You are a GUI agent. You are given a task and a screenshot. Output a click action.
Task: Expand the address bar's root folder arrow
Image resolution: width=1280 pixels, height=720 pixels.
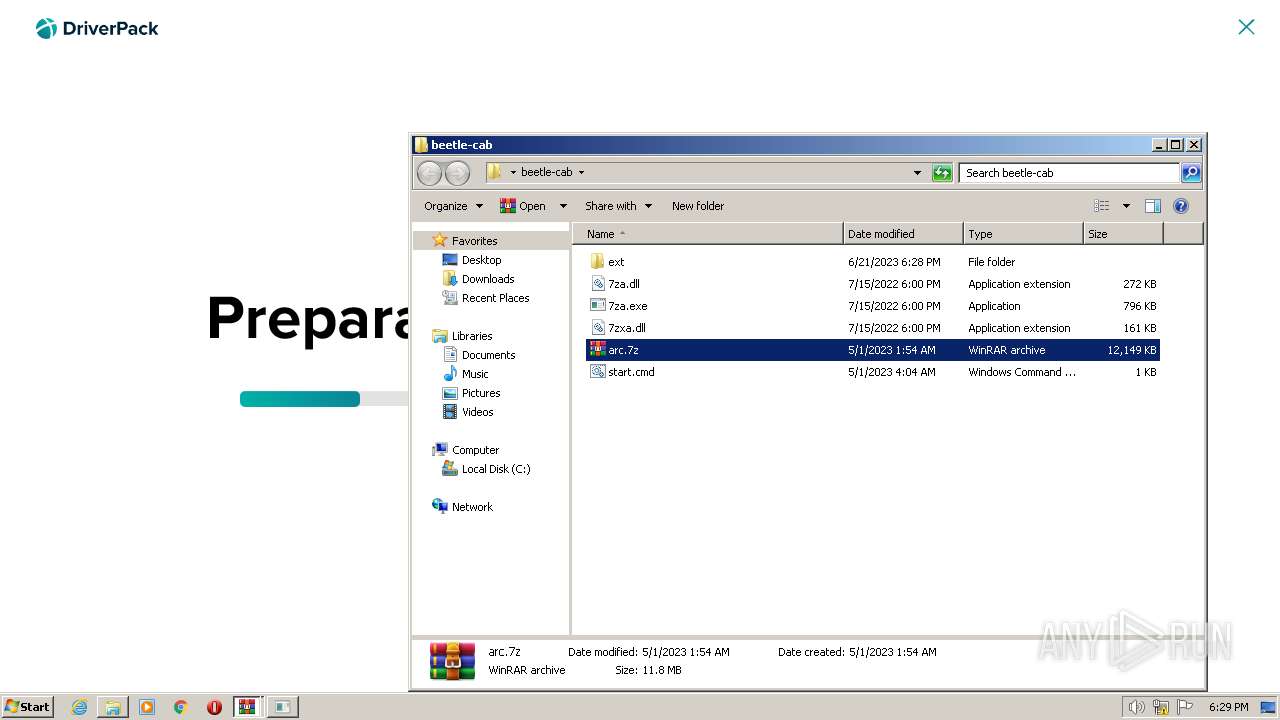[513, 173]
